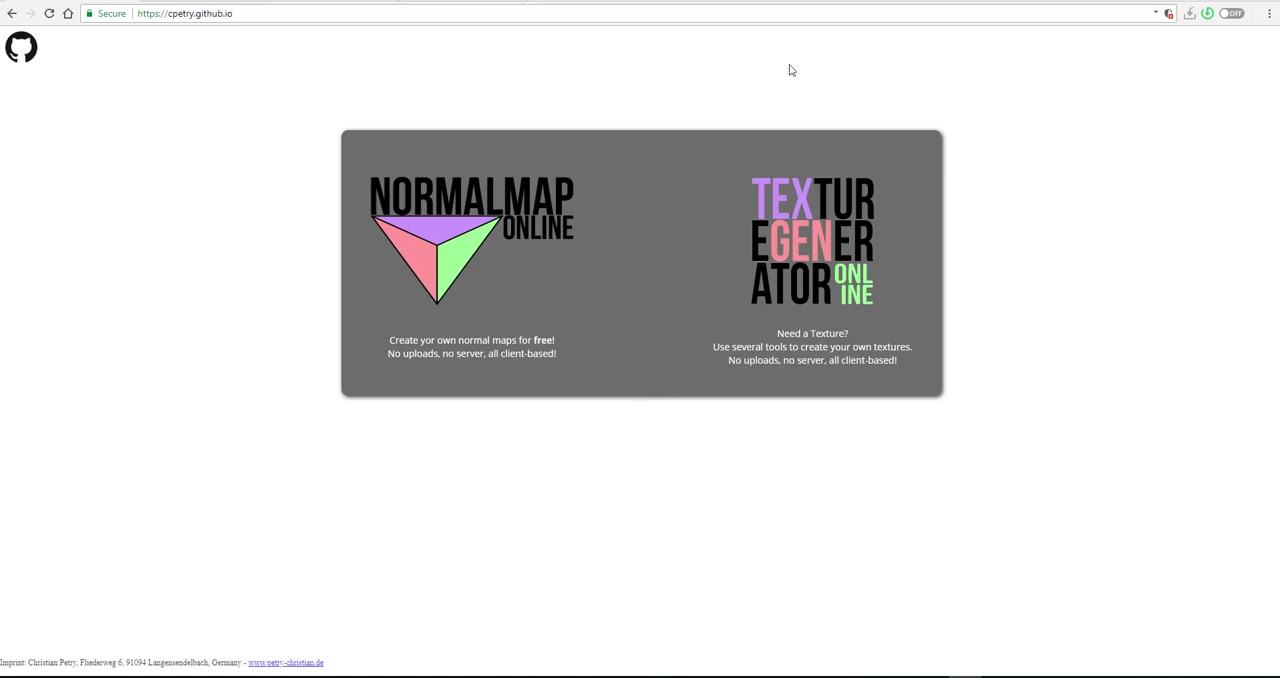Click the NORMALMAP ONLINE title text
This screenshot has width=1280, height=678.
(471, 196)
